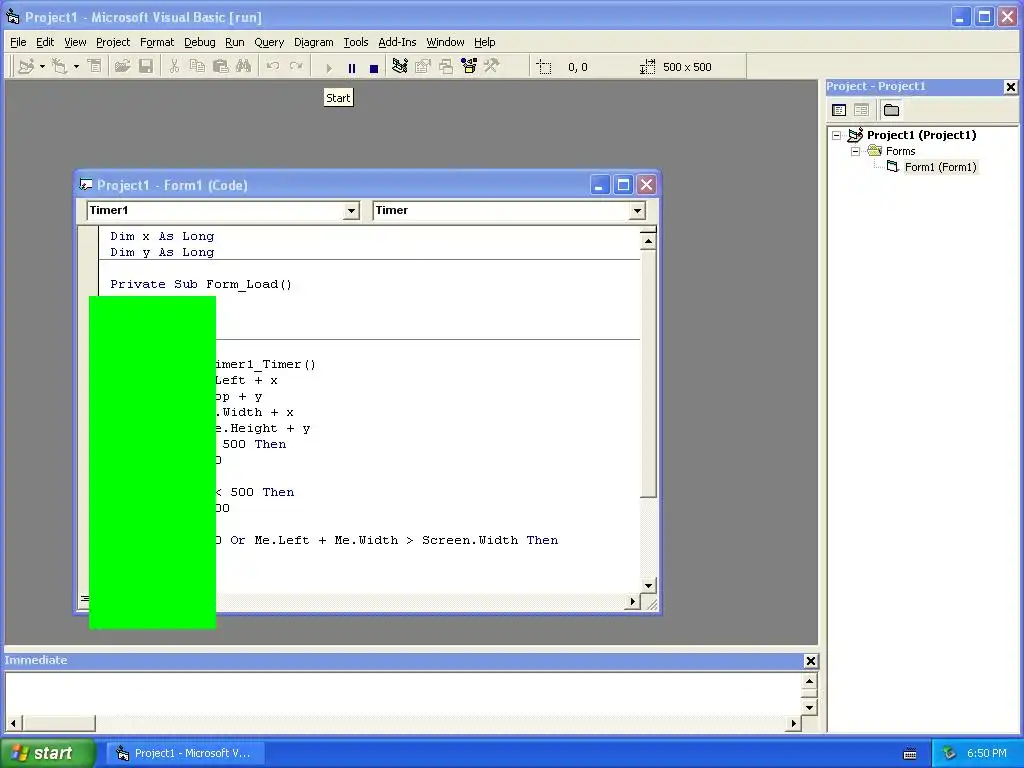Select the Forms folder in project tree
Image resolution: width=1024 pixels, height=768 pixels.
tap(901, 152)
